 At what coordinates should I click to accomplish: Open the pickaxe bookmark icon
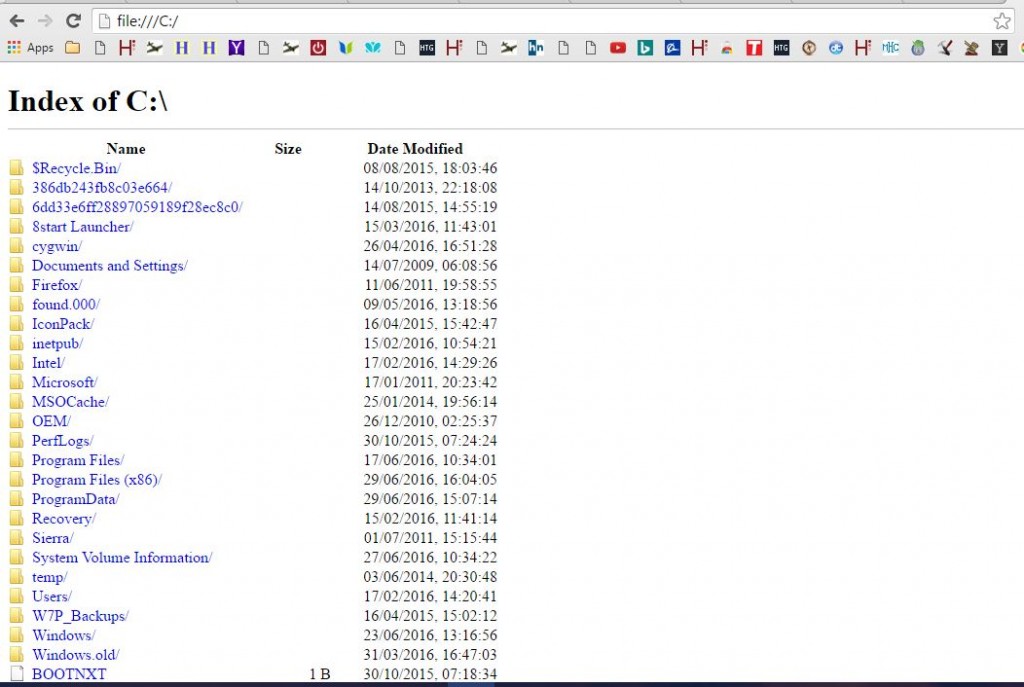pyautogui.click(x=944, y=48)
